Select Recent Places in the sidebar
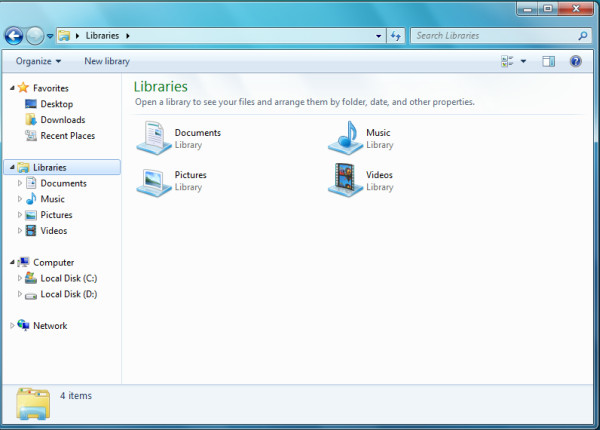Image resolution: width=600 pixels, height=430 pixels. (67, 136)
